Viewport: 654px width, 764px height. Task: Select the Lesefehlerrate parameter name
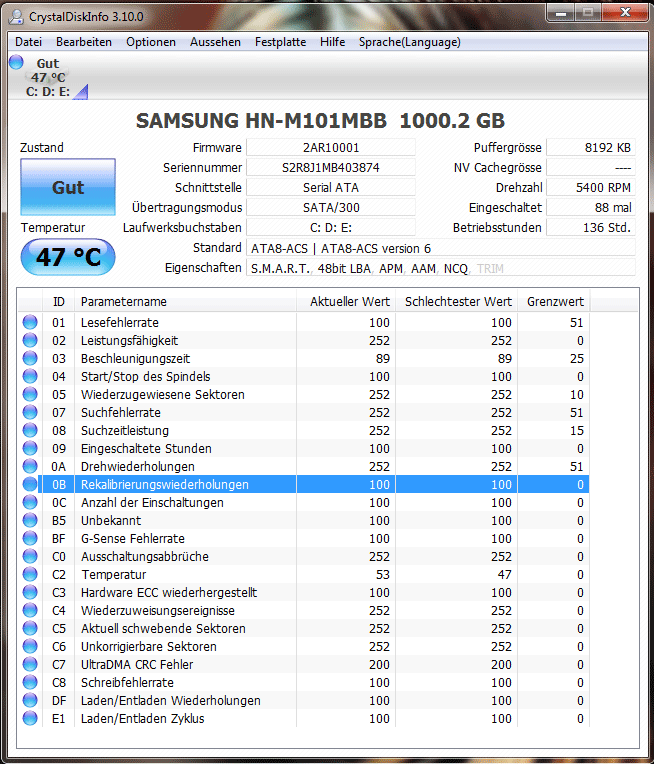pos(120,323)
